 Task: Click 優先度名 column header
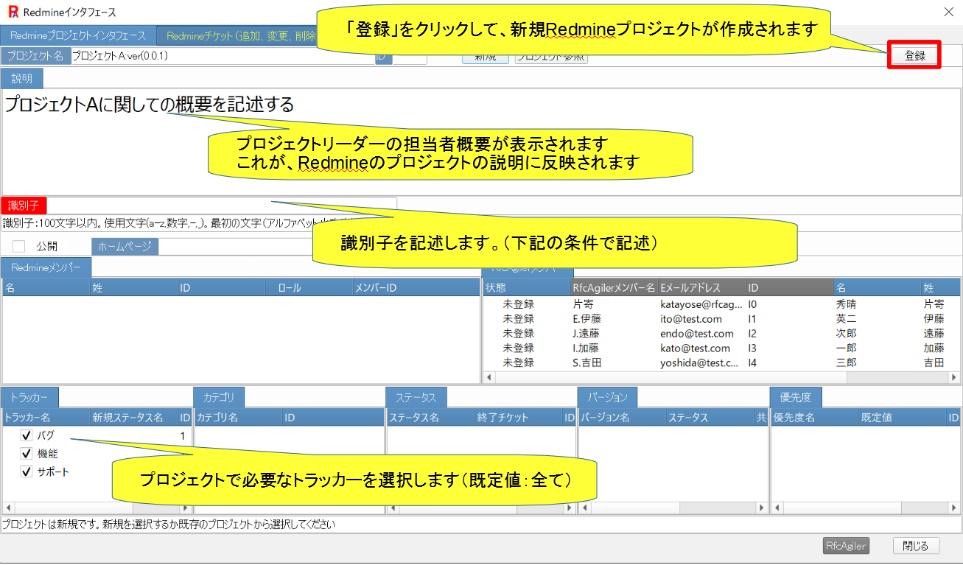click(x=814, y=418)
